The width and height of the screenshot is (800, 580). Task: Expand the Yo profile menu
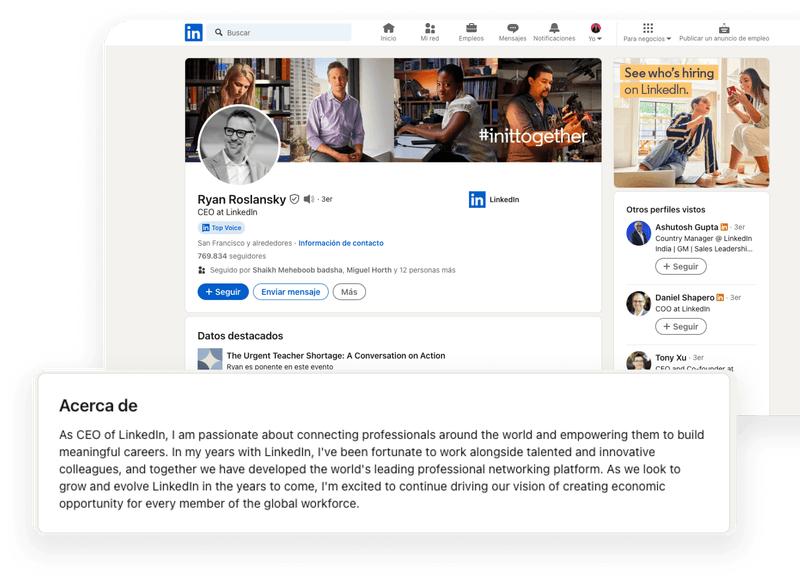click(595, 32)
